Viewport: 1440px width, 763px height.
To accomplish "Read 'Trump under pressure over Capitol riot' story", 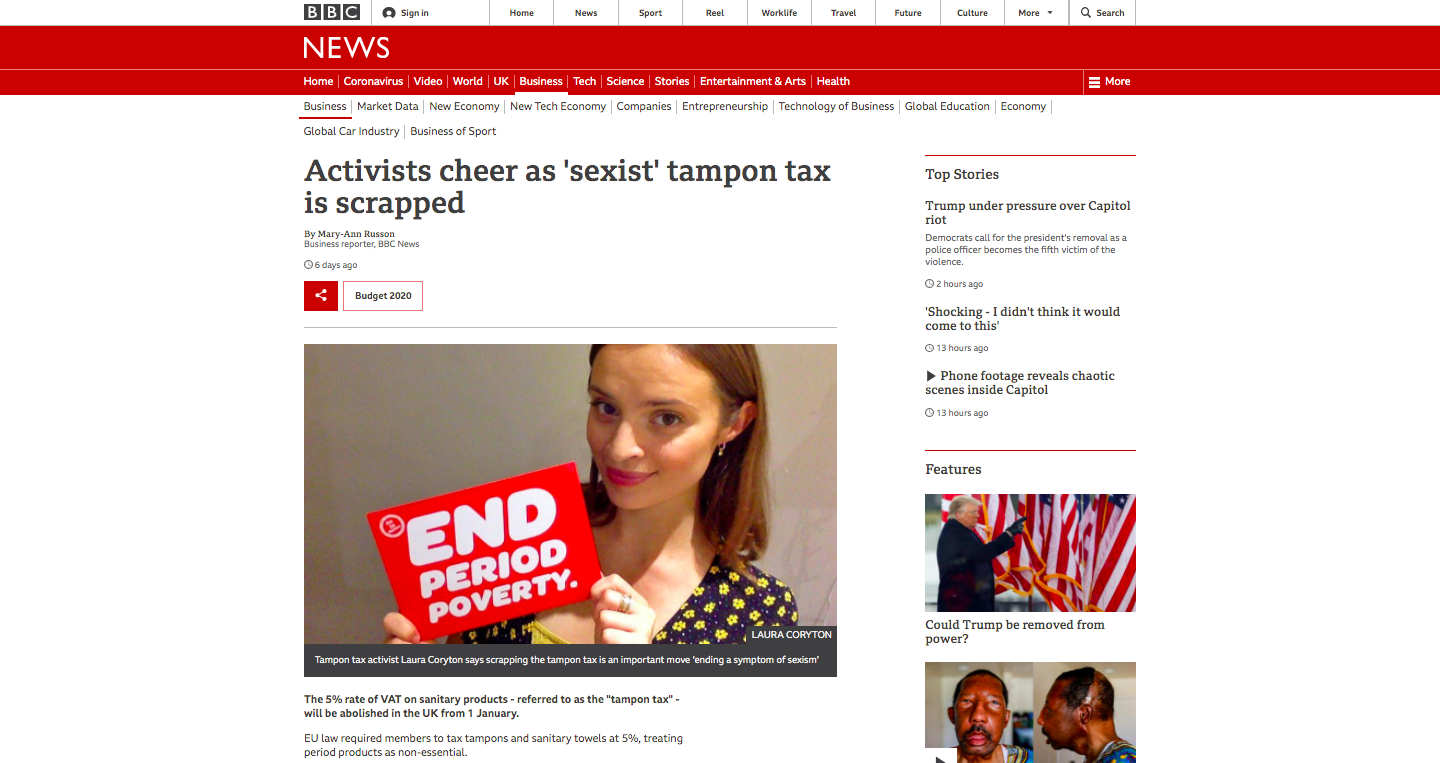I will pos(1028,213).
